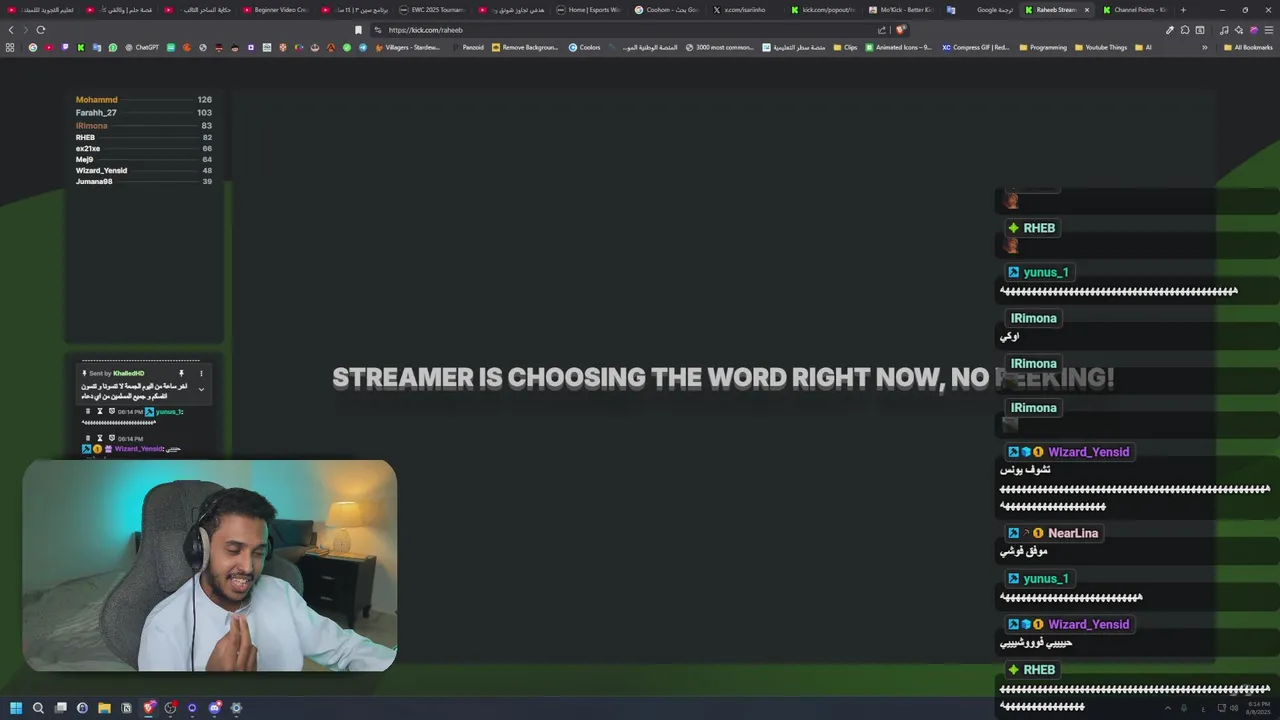1280x720 pixels.
Task: Ban yunus_1 using the shield icon
Action: pyautogui.click(x=112, y=411)
